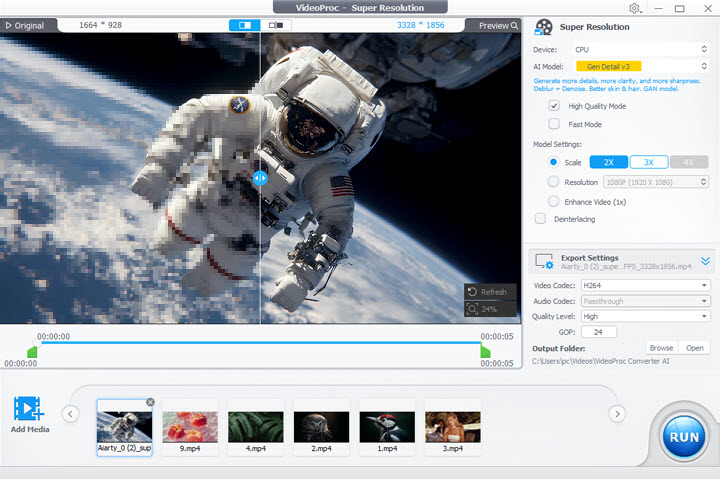Open the settings gear in title bar

[x=635, y=8]
